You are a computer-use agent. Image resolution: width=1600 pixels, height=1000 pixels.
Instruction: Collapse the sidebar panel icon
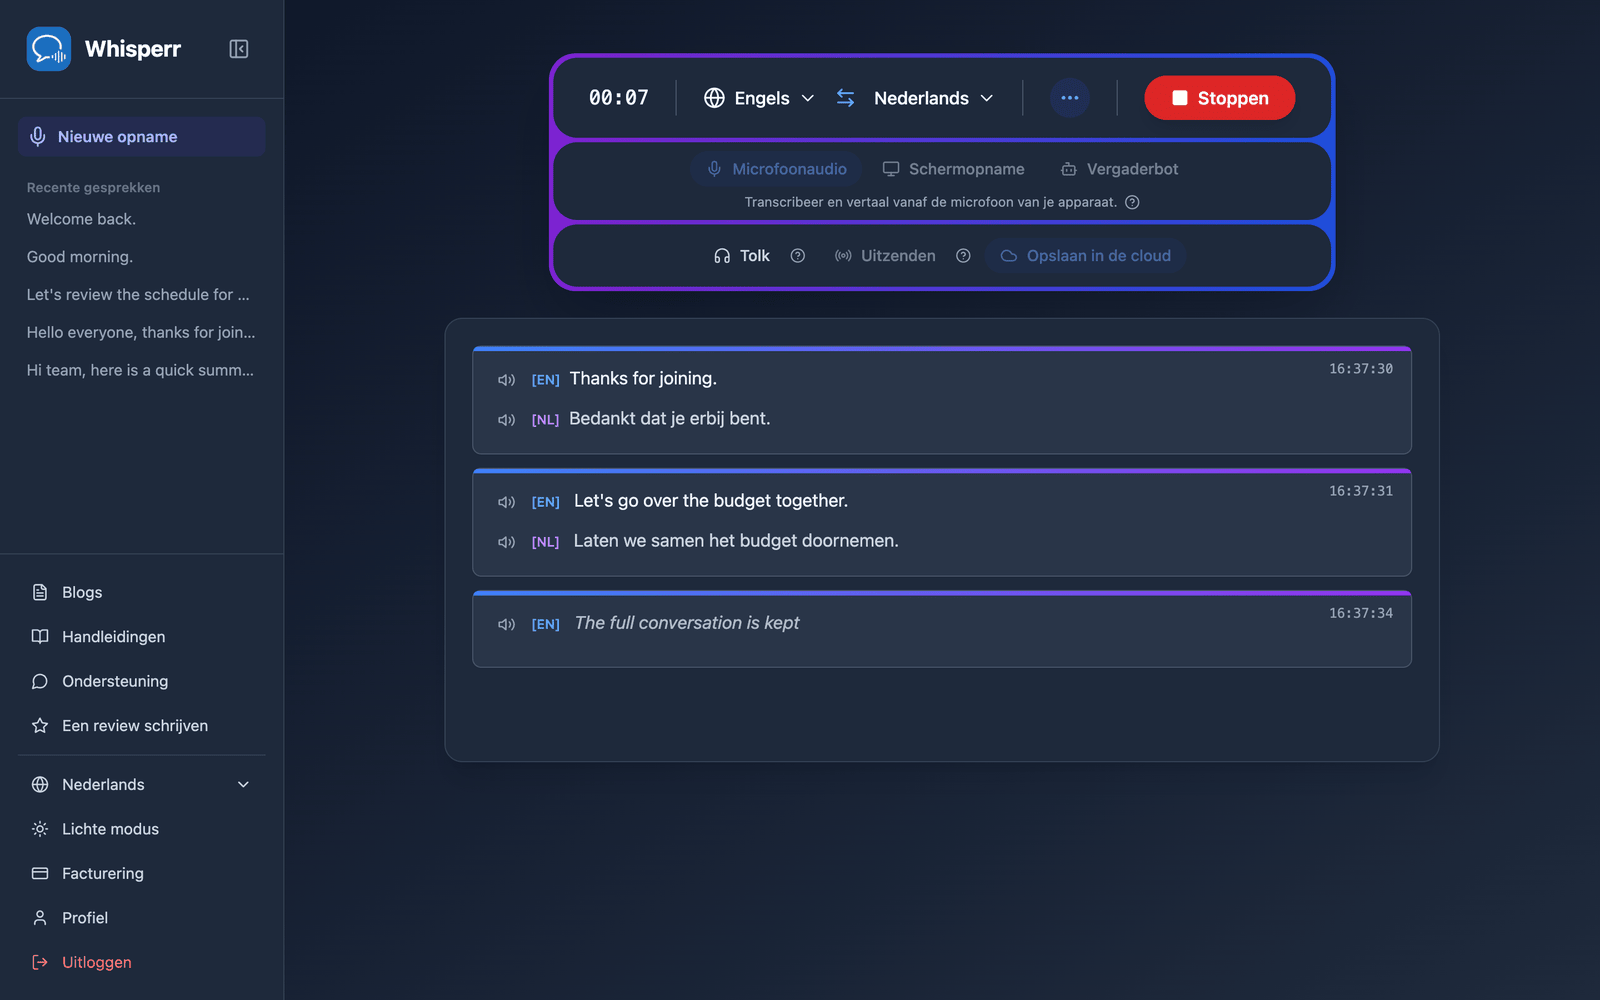point(238,49)
